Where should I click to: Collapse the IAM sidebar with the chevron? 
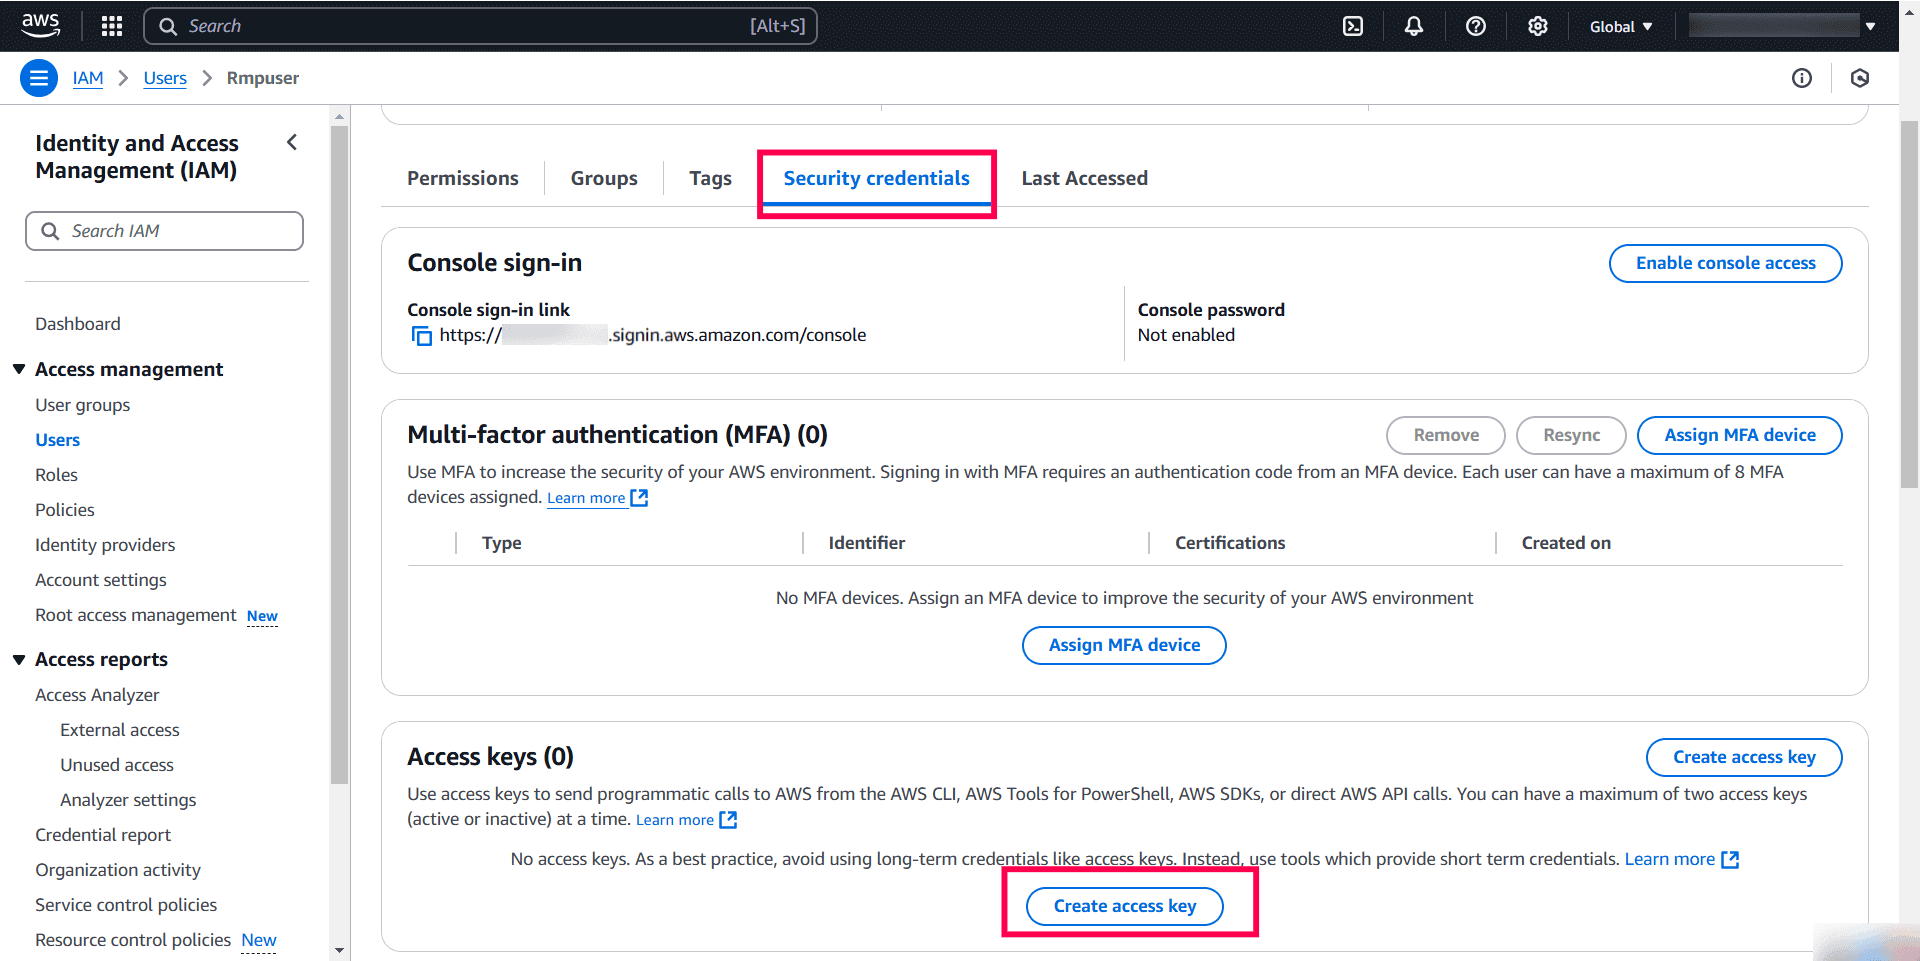click(291, 142)
